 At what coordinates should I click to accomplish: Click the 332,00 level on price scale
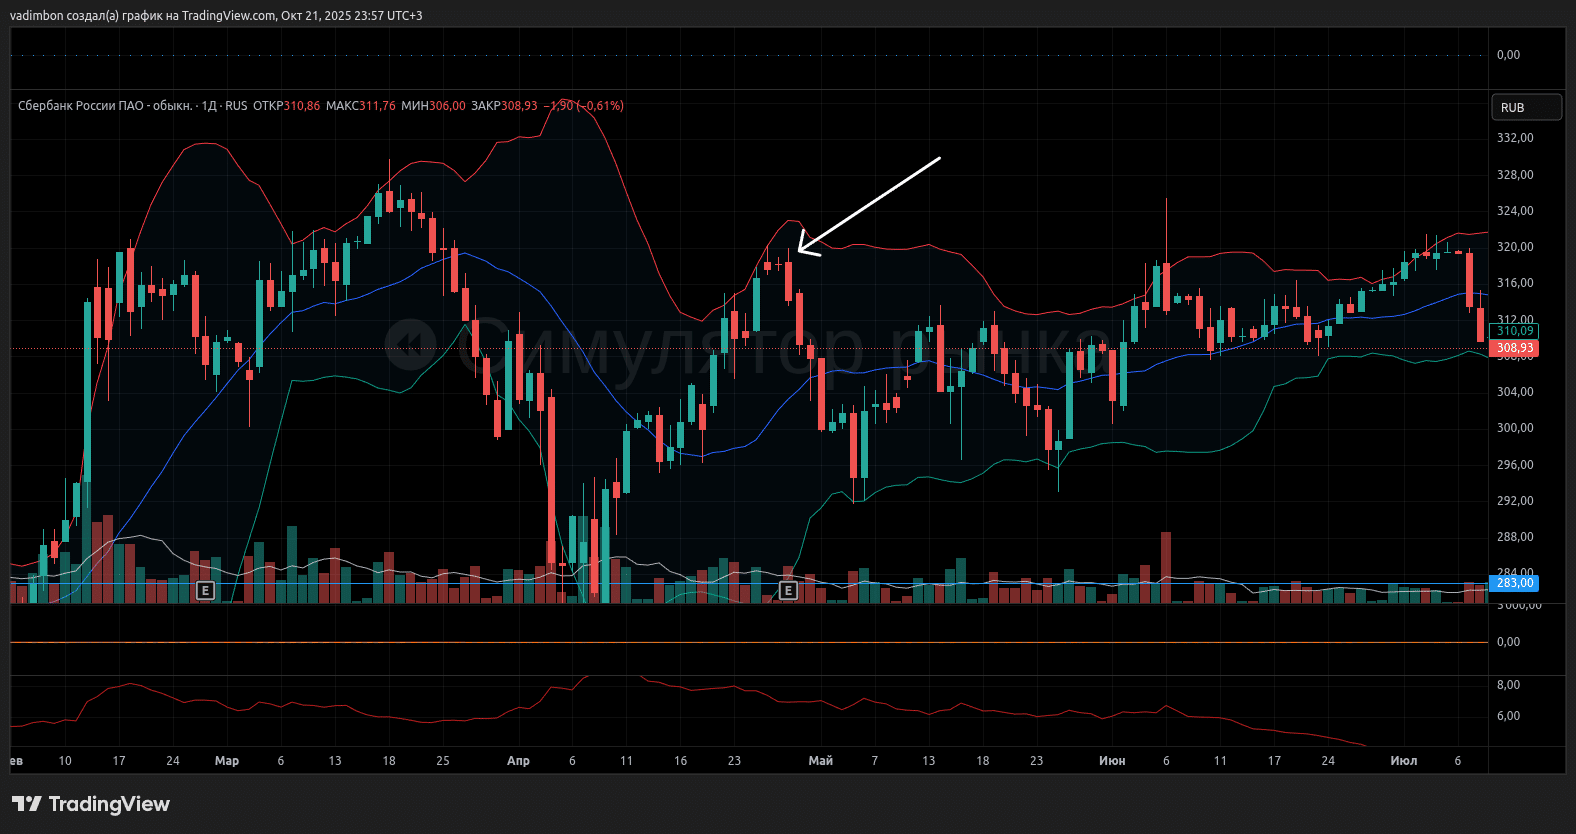1514,138
